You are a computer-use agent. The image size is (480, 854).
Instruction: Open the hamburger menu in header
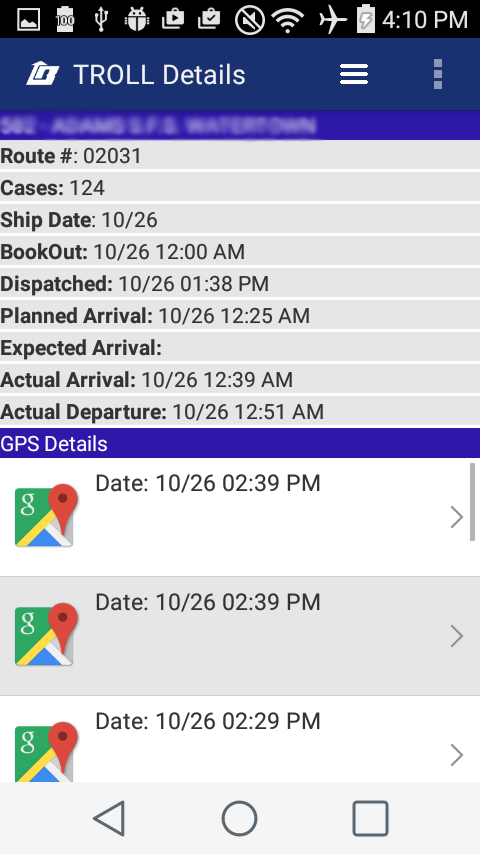(x=354, y=74)
